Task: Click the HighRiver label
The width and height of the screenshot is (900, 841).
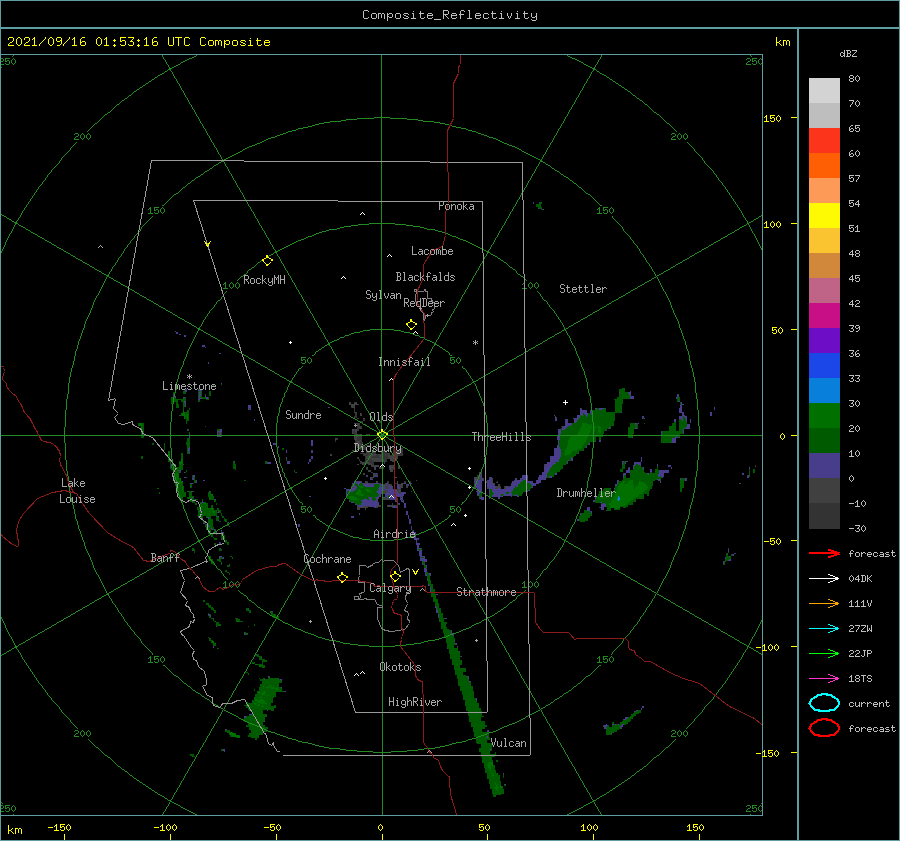Action: coord(415,702)
